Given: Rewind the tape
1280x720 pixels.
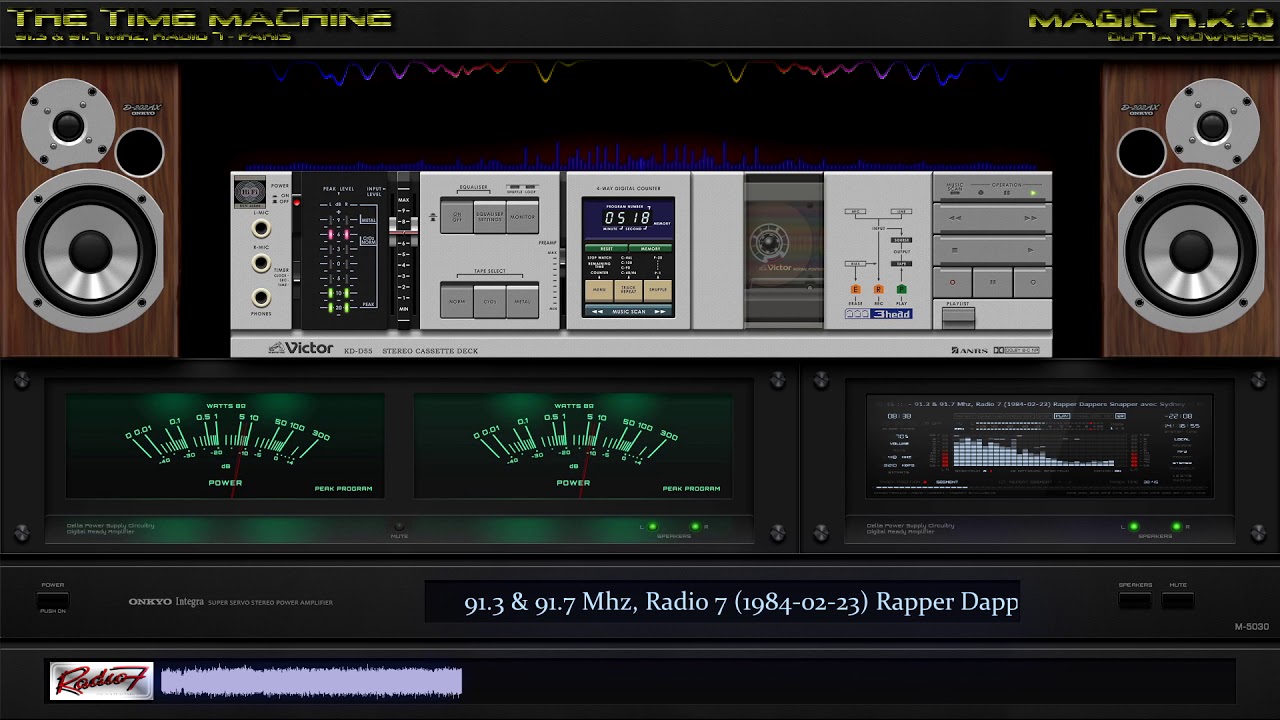Looking at the screenshot, I should (955, 218).
